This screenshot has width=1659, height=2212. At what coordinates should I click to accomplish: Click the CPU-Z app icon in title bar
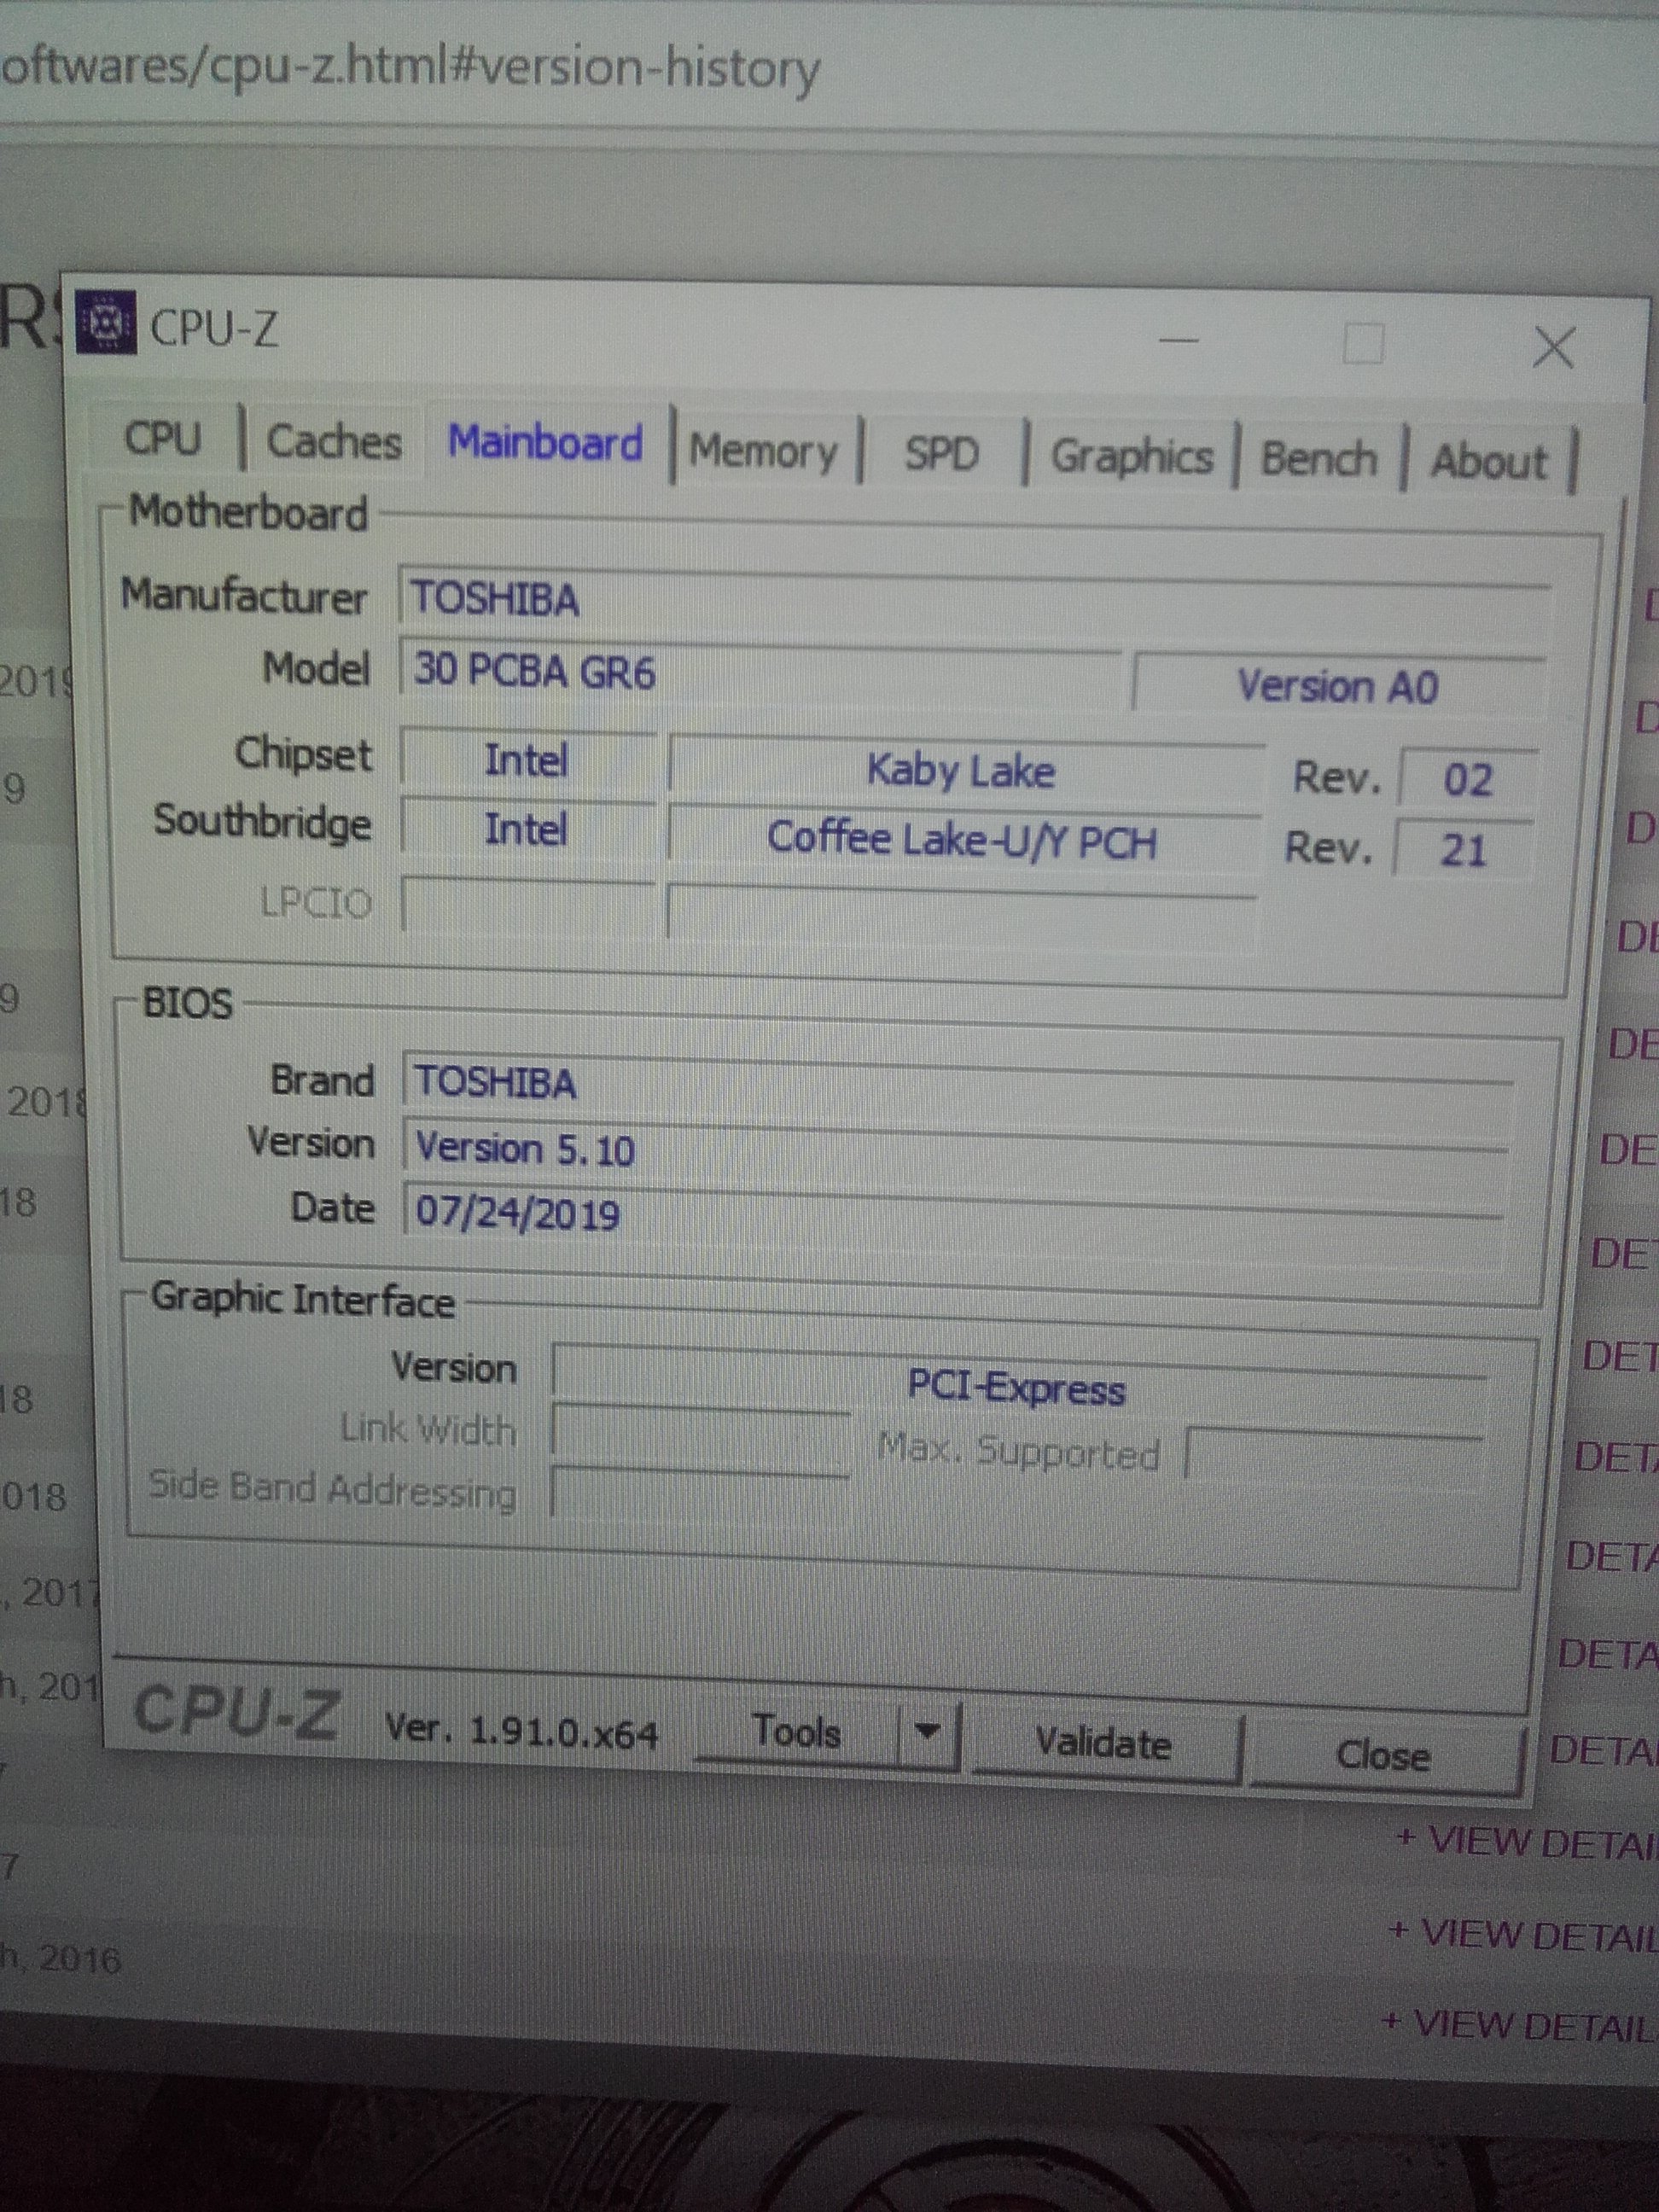pyautogui.click(x=105, y=322)
